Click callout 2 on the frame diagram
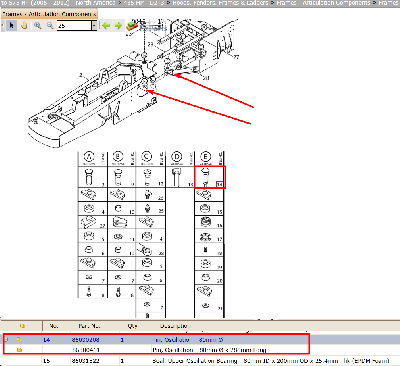Viewport: 400px width, 366px height. (81, 75)
